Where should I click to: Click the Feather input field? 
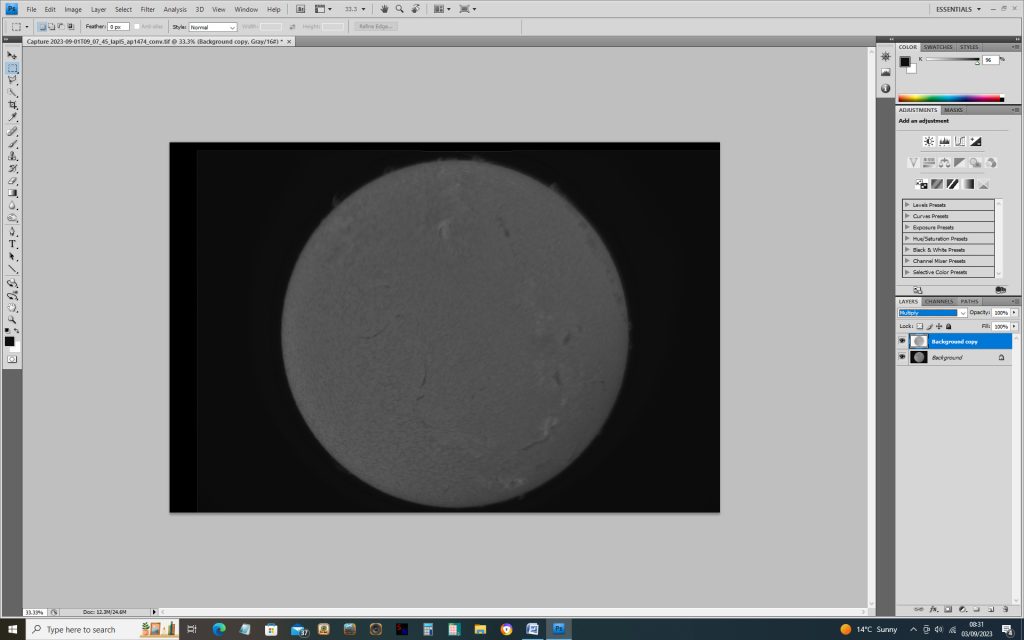click(118, 27)
